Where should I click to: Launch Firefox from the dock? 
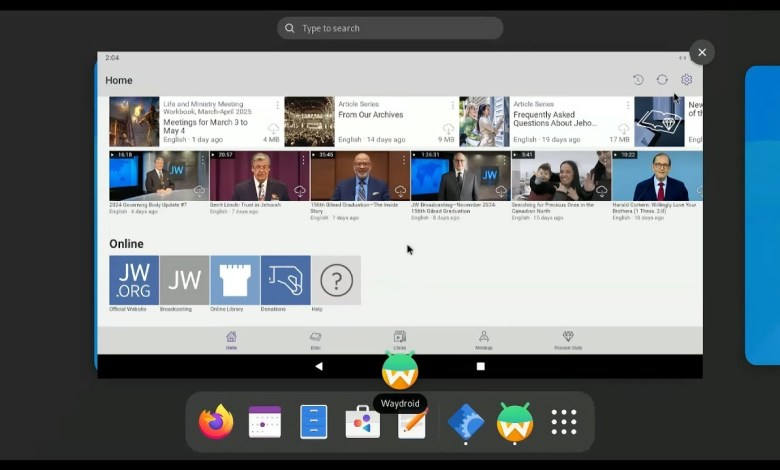point(215,422)
